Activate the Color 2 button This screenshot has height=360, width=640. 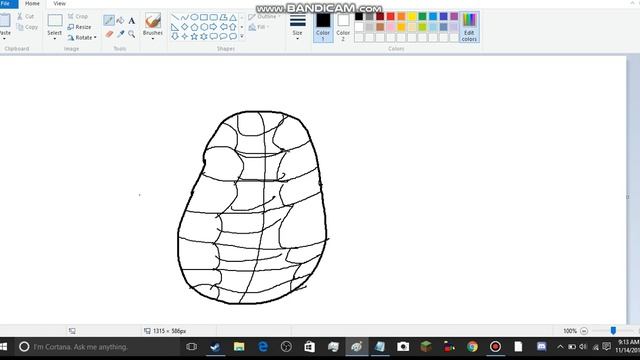343,27
